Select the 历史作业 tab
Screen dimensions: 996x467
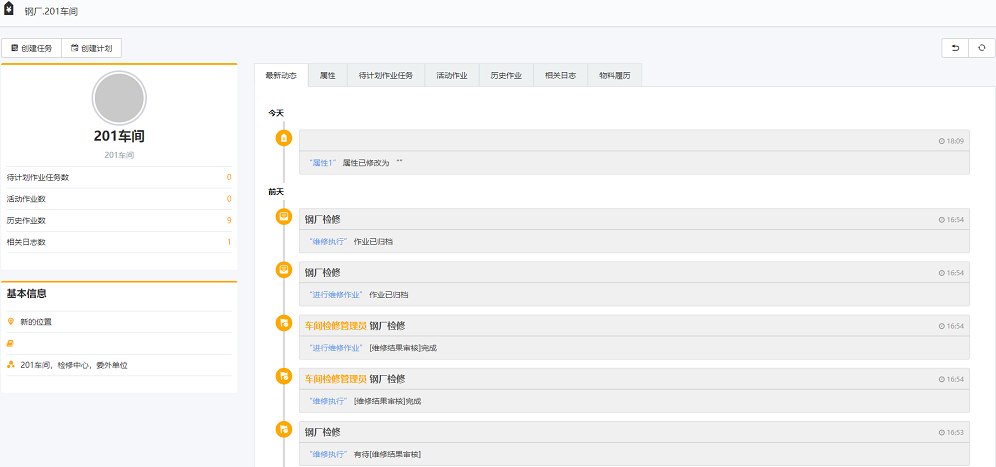[506, 75]
